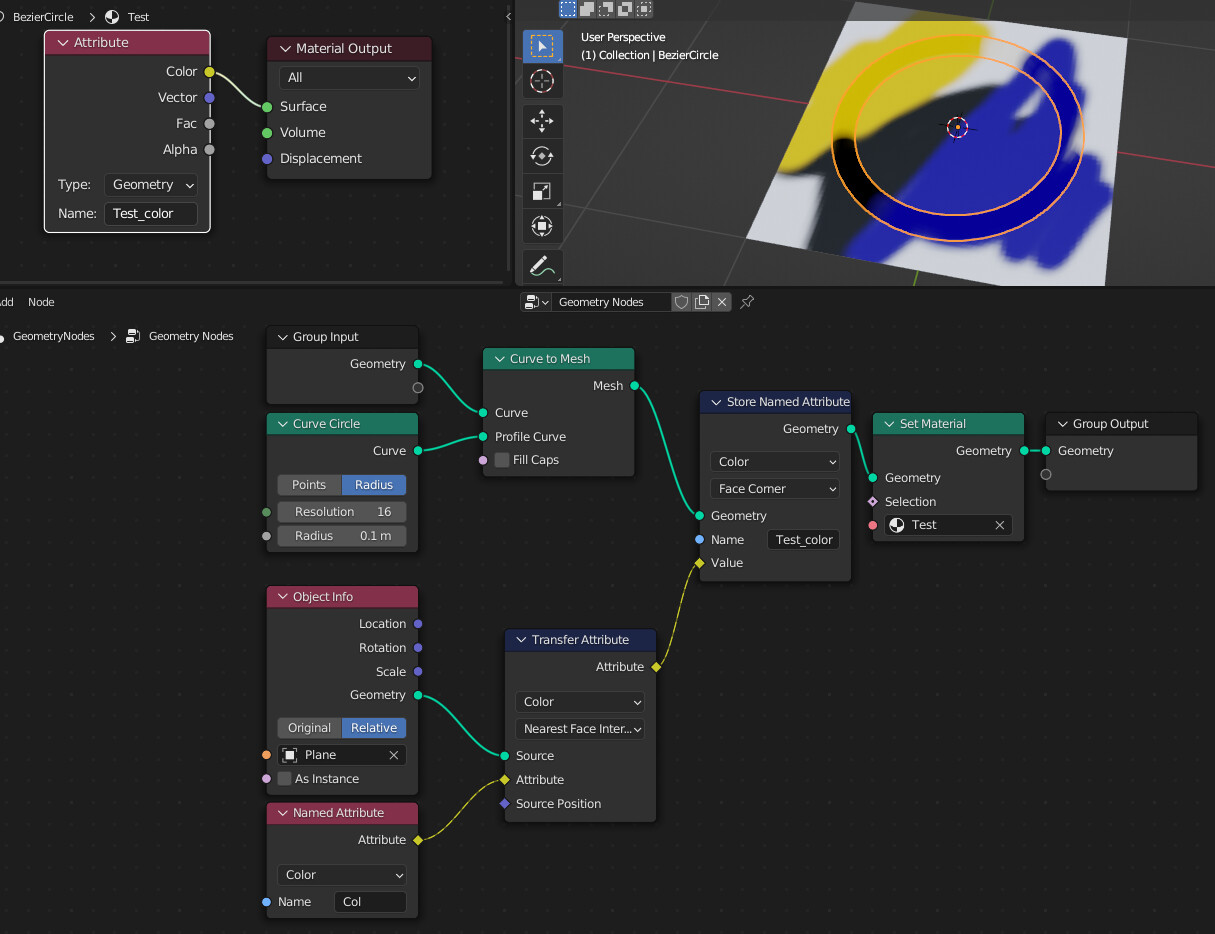Open the Node menu in node editor
Screen dimensions: 1215x934
pyautogui.click(x=40, y=301)
